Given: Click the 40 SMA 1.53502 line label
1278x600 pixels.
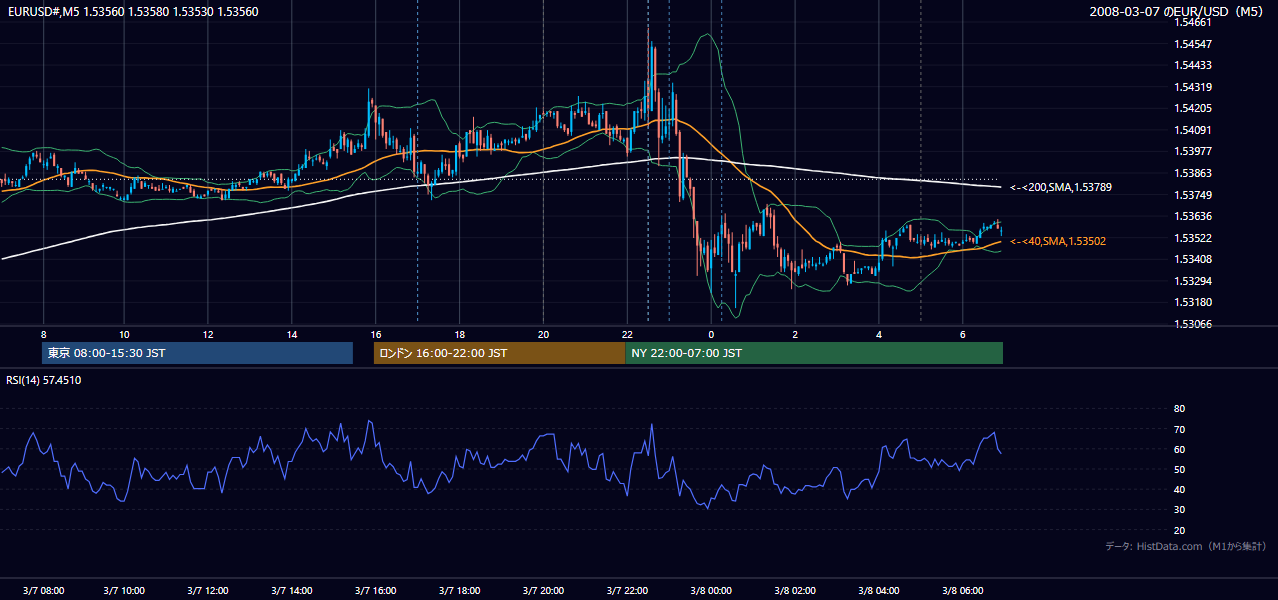Looking at the screenshot, I should pyautogui.click(x=1058, y=241).
